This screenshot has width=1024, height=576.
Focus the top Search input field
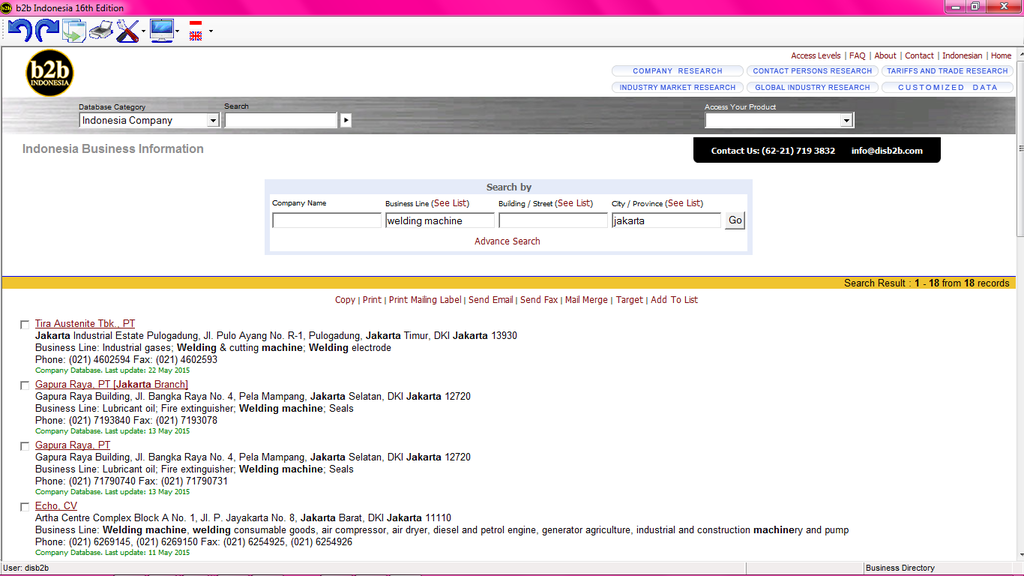pos(281,120)
